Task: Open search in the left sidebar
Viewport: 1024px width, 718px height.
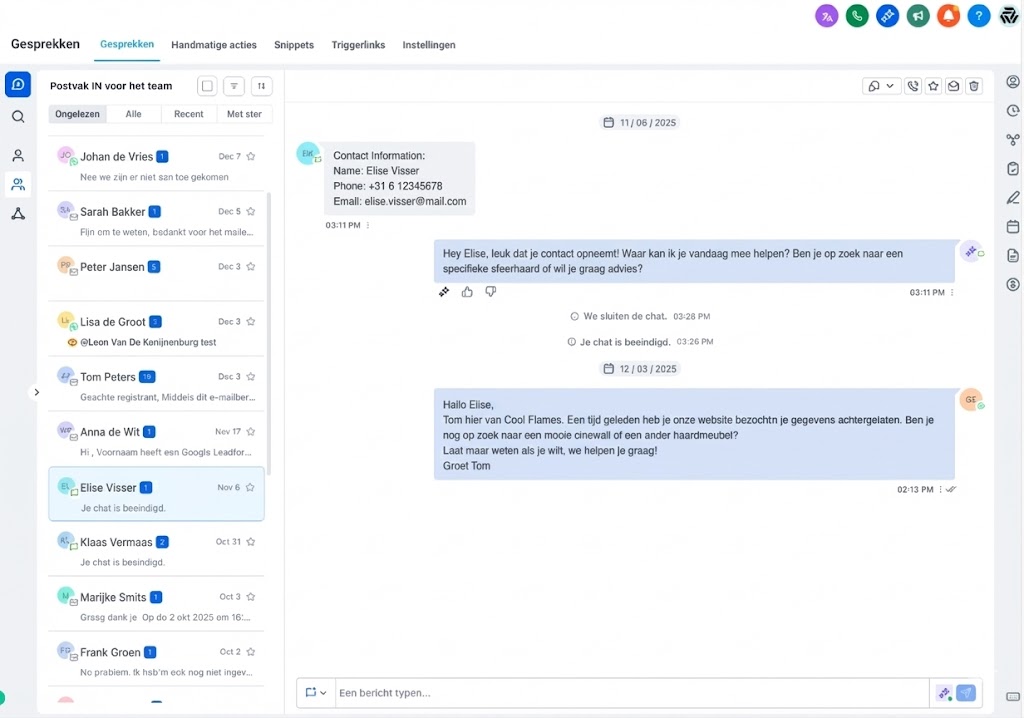Action: [x=18, y=117]
